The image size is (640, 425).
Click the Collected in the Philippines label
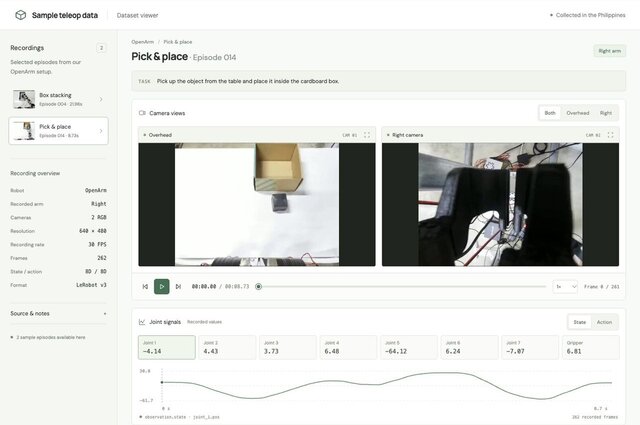590,15
